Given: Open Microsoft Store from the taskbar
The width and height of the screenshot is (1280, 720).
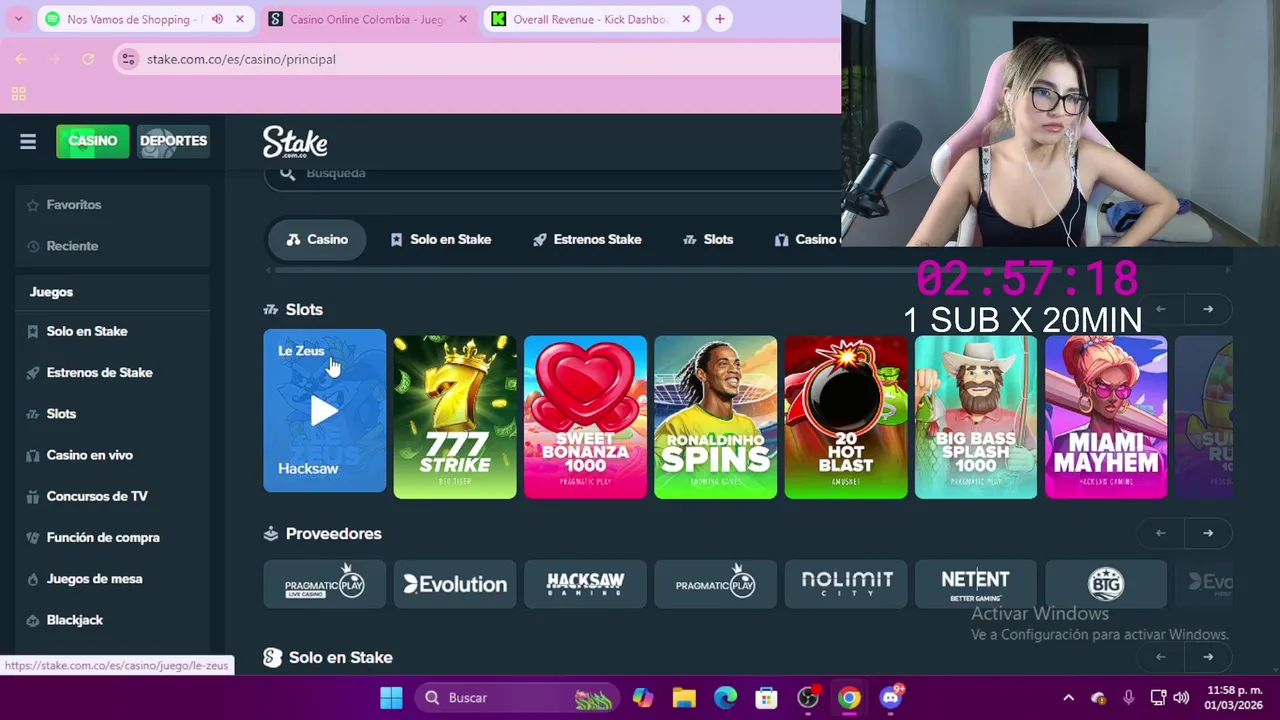Looking at the screenshot, I should [x=766, y=698].
